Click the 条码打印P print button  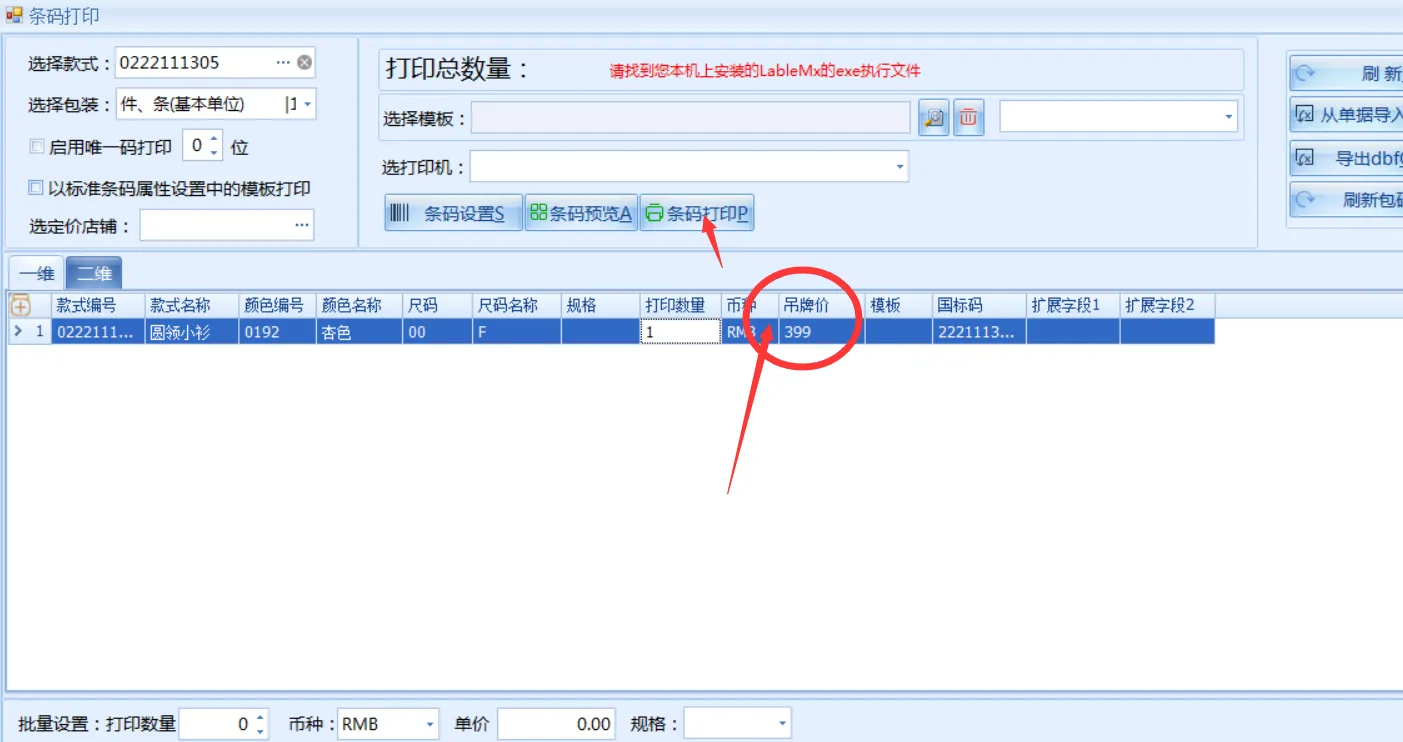tap(697, 213)
